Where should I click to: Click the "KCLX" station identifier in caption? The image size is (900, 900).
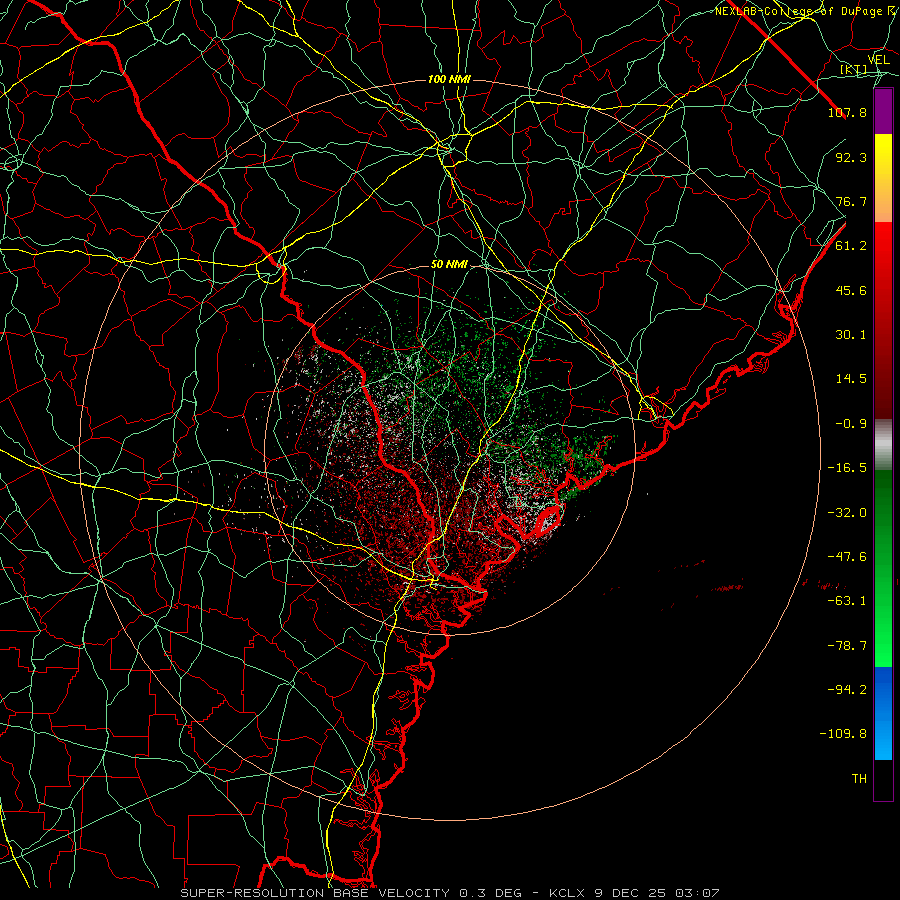pyautogui.click(x=566, y=893)
